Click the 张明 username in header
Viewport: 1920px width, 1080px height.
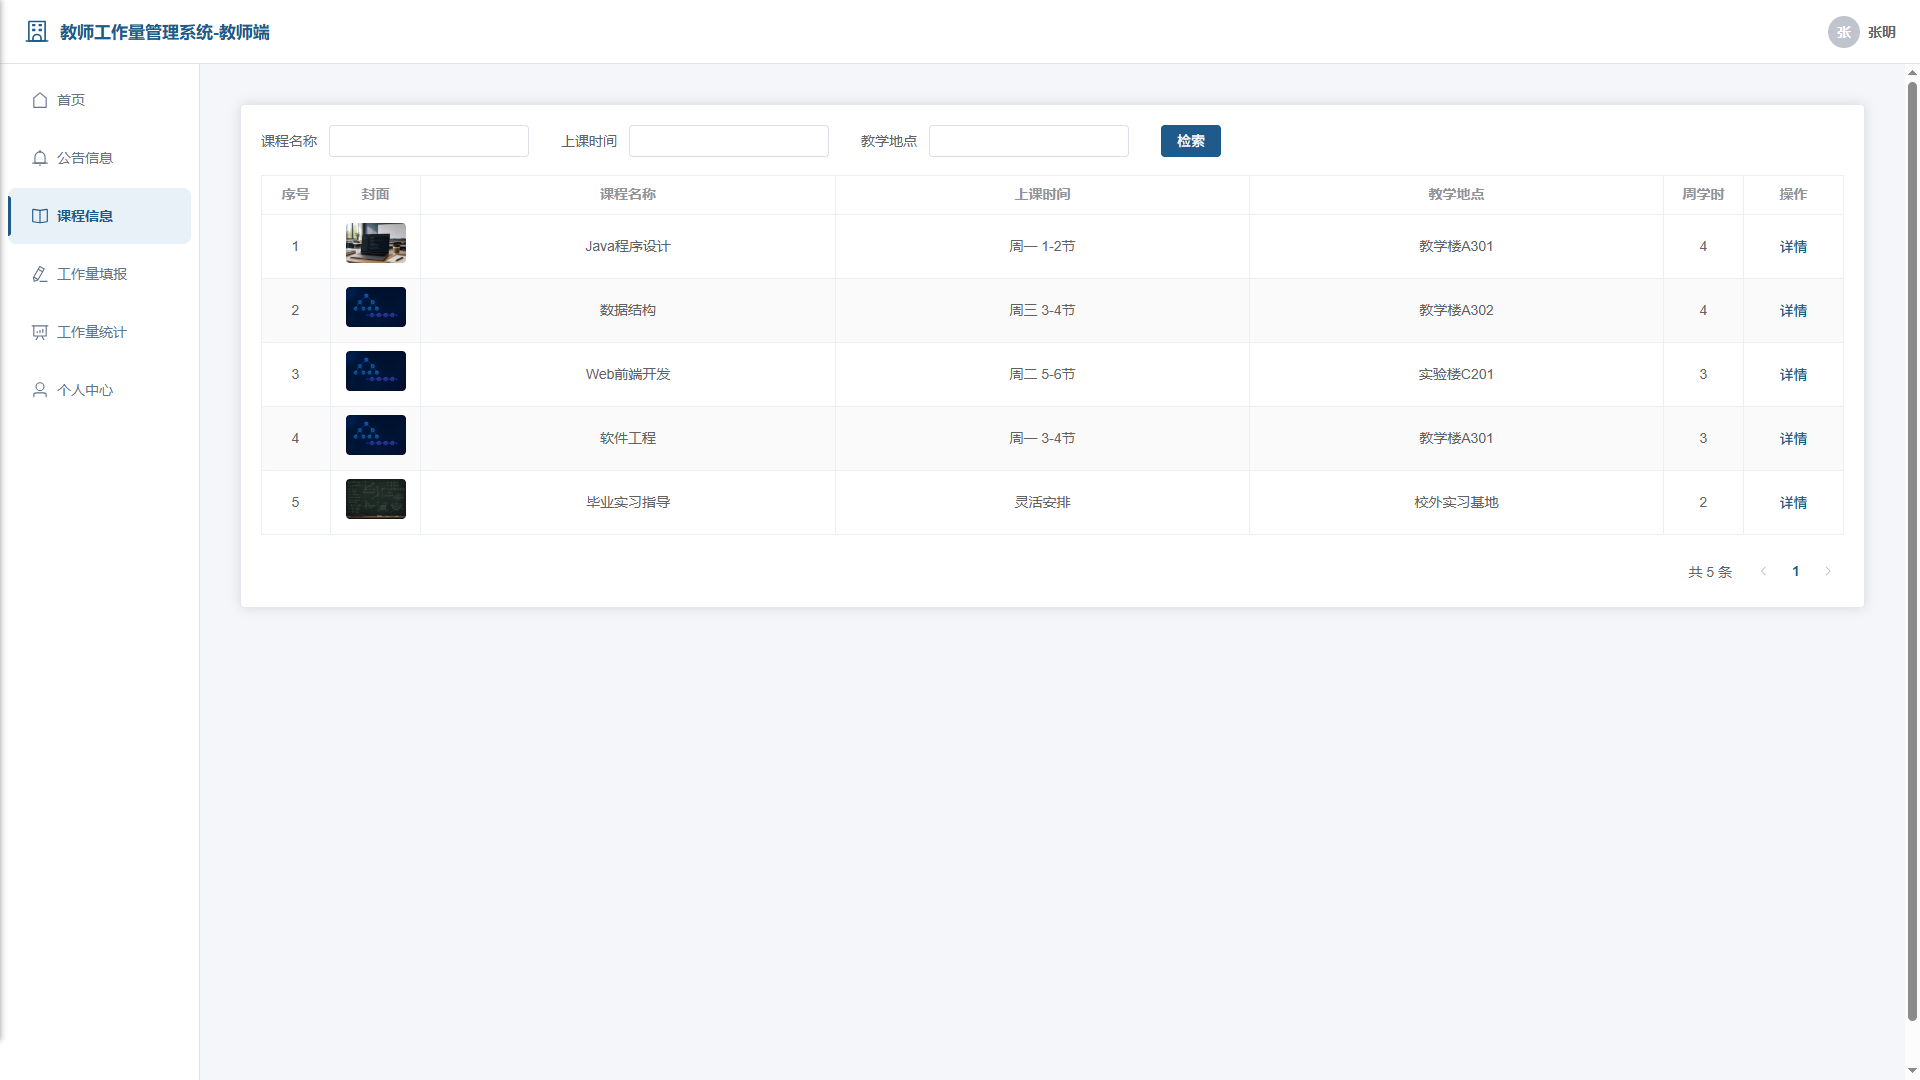point(1882,32)
